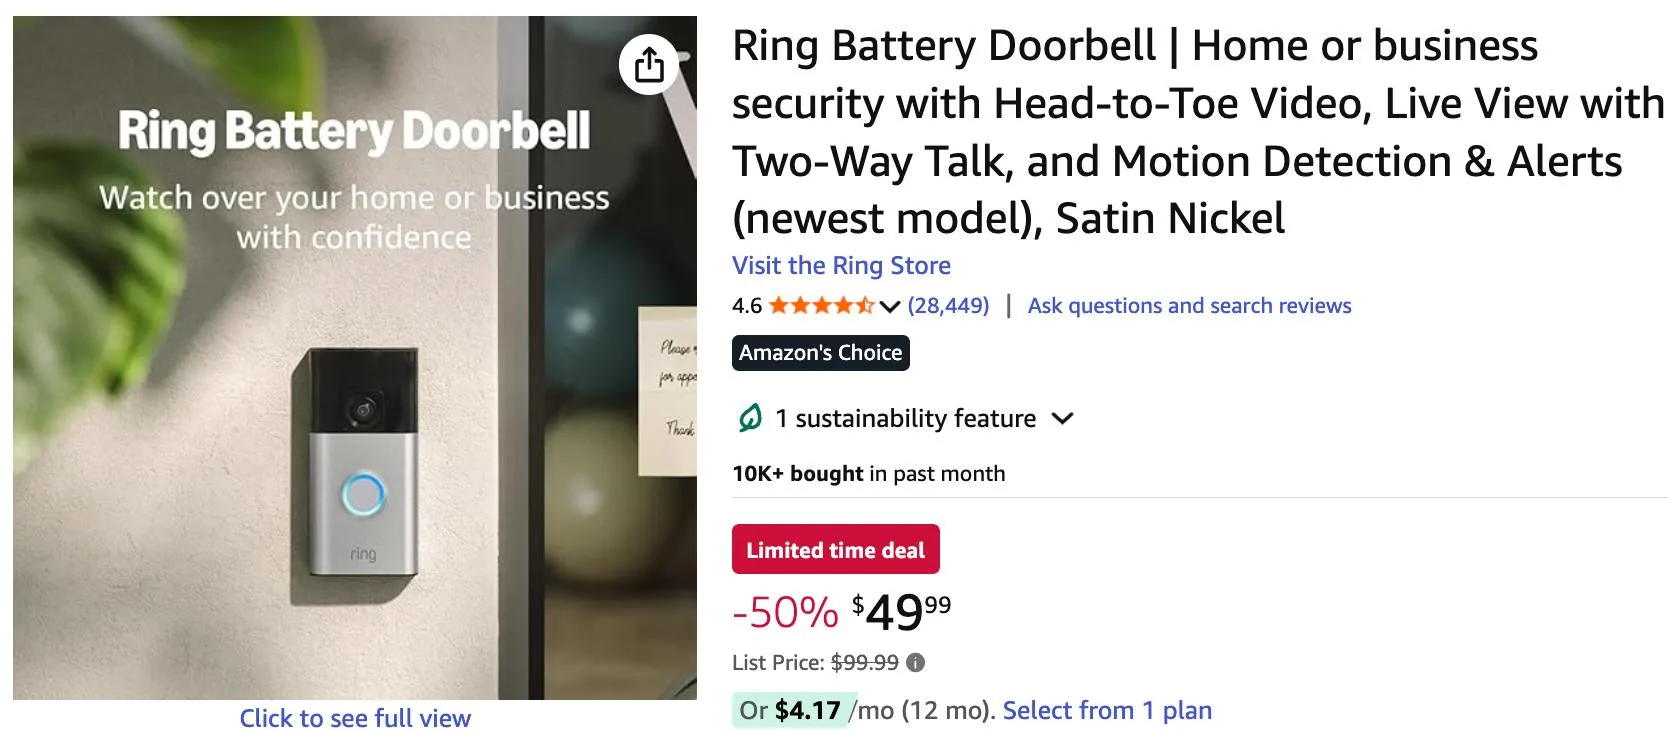
Task: Click the Amazon's Choice badge
Action: [820, 352]
